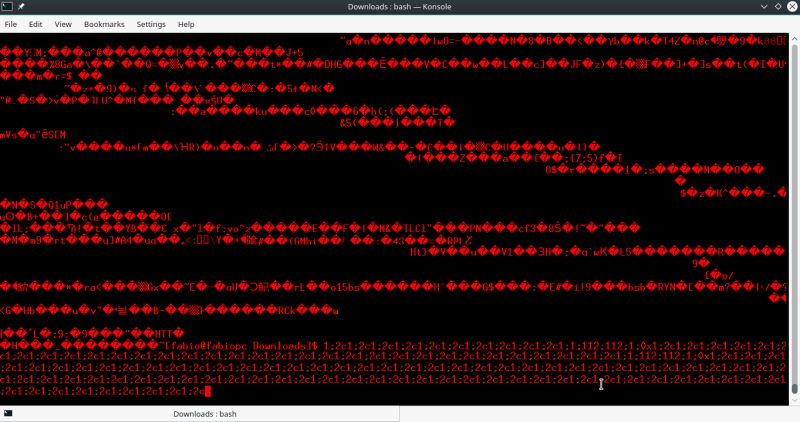This screenshot has height=422, width=800.
Task: Open the View menu
Action: [x=63, y=24]
